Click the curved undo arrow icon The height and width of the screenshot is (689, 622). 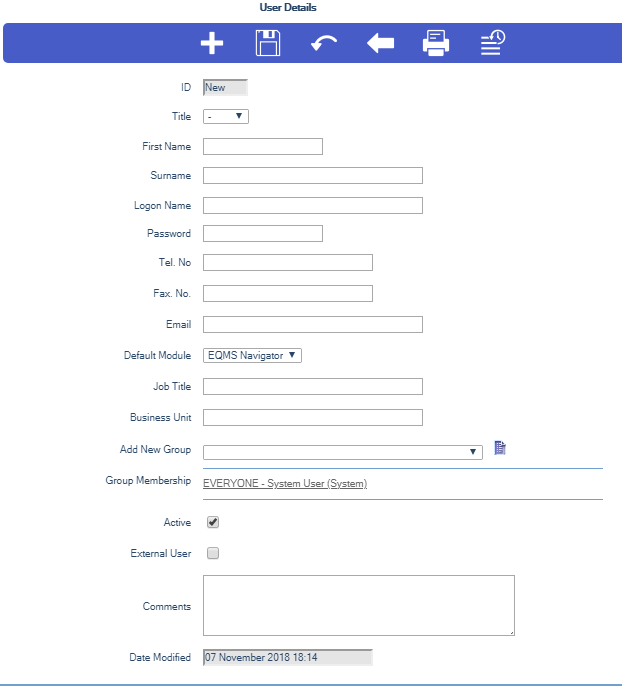pyautogui.click(x=324, y=44)
